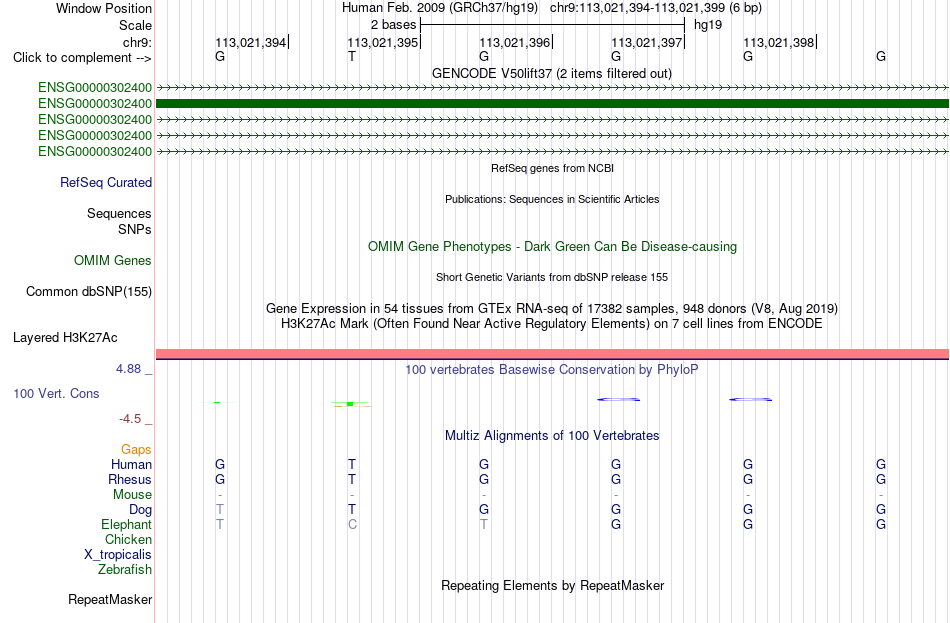Click the RefSeq Curated track label
950x623 pixels.
(106, 182)
